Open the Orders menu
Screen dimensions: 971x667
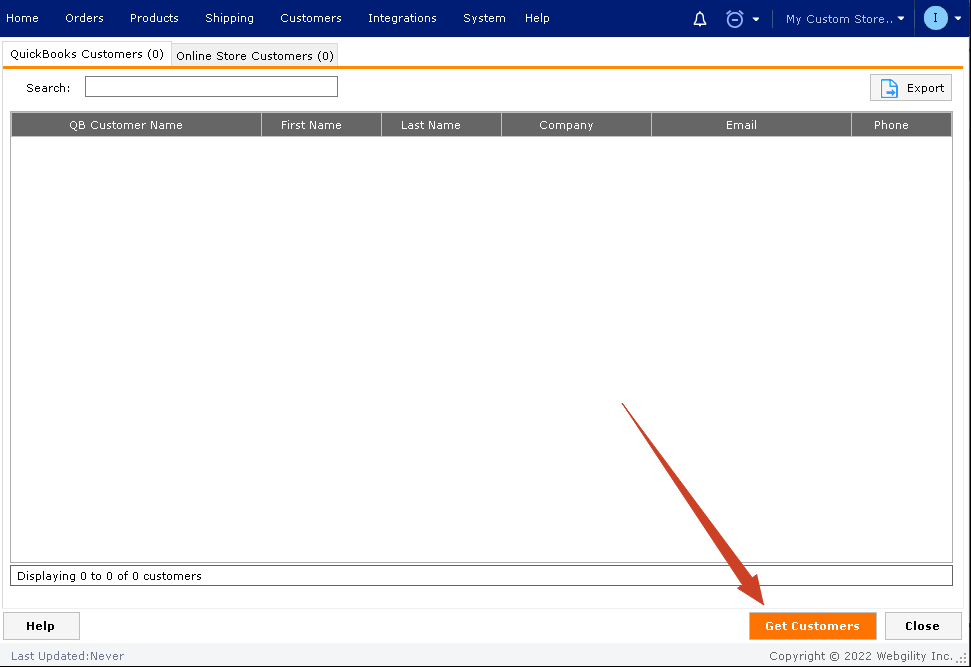coord(84,18)
